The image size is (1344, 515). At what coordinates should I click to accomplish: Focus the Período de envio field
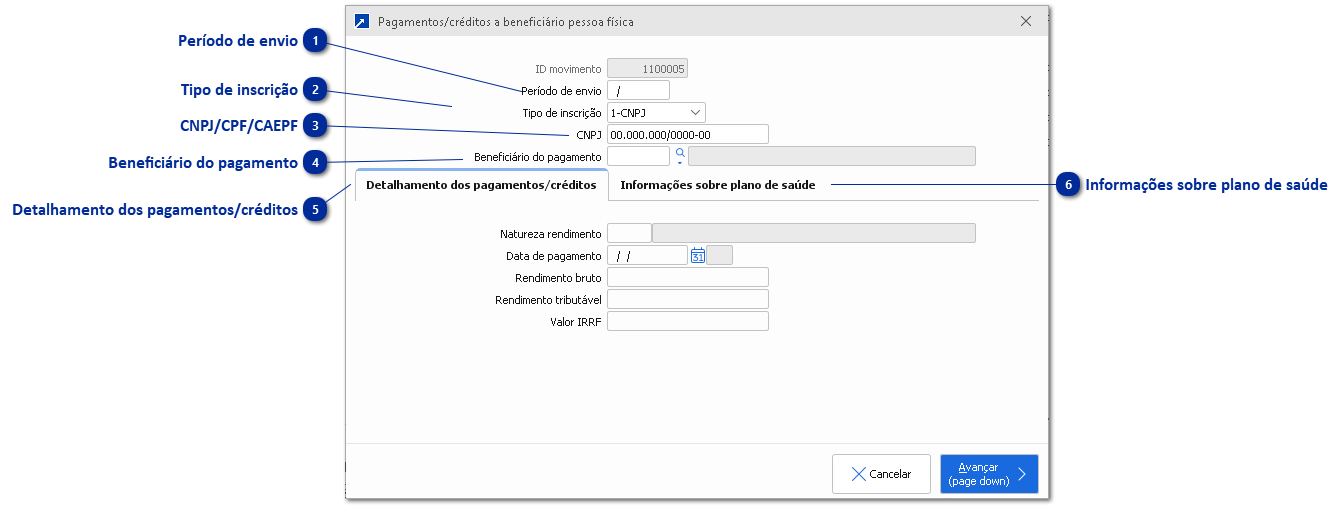(x=637, y=91)
